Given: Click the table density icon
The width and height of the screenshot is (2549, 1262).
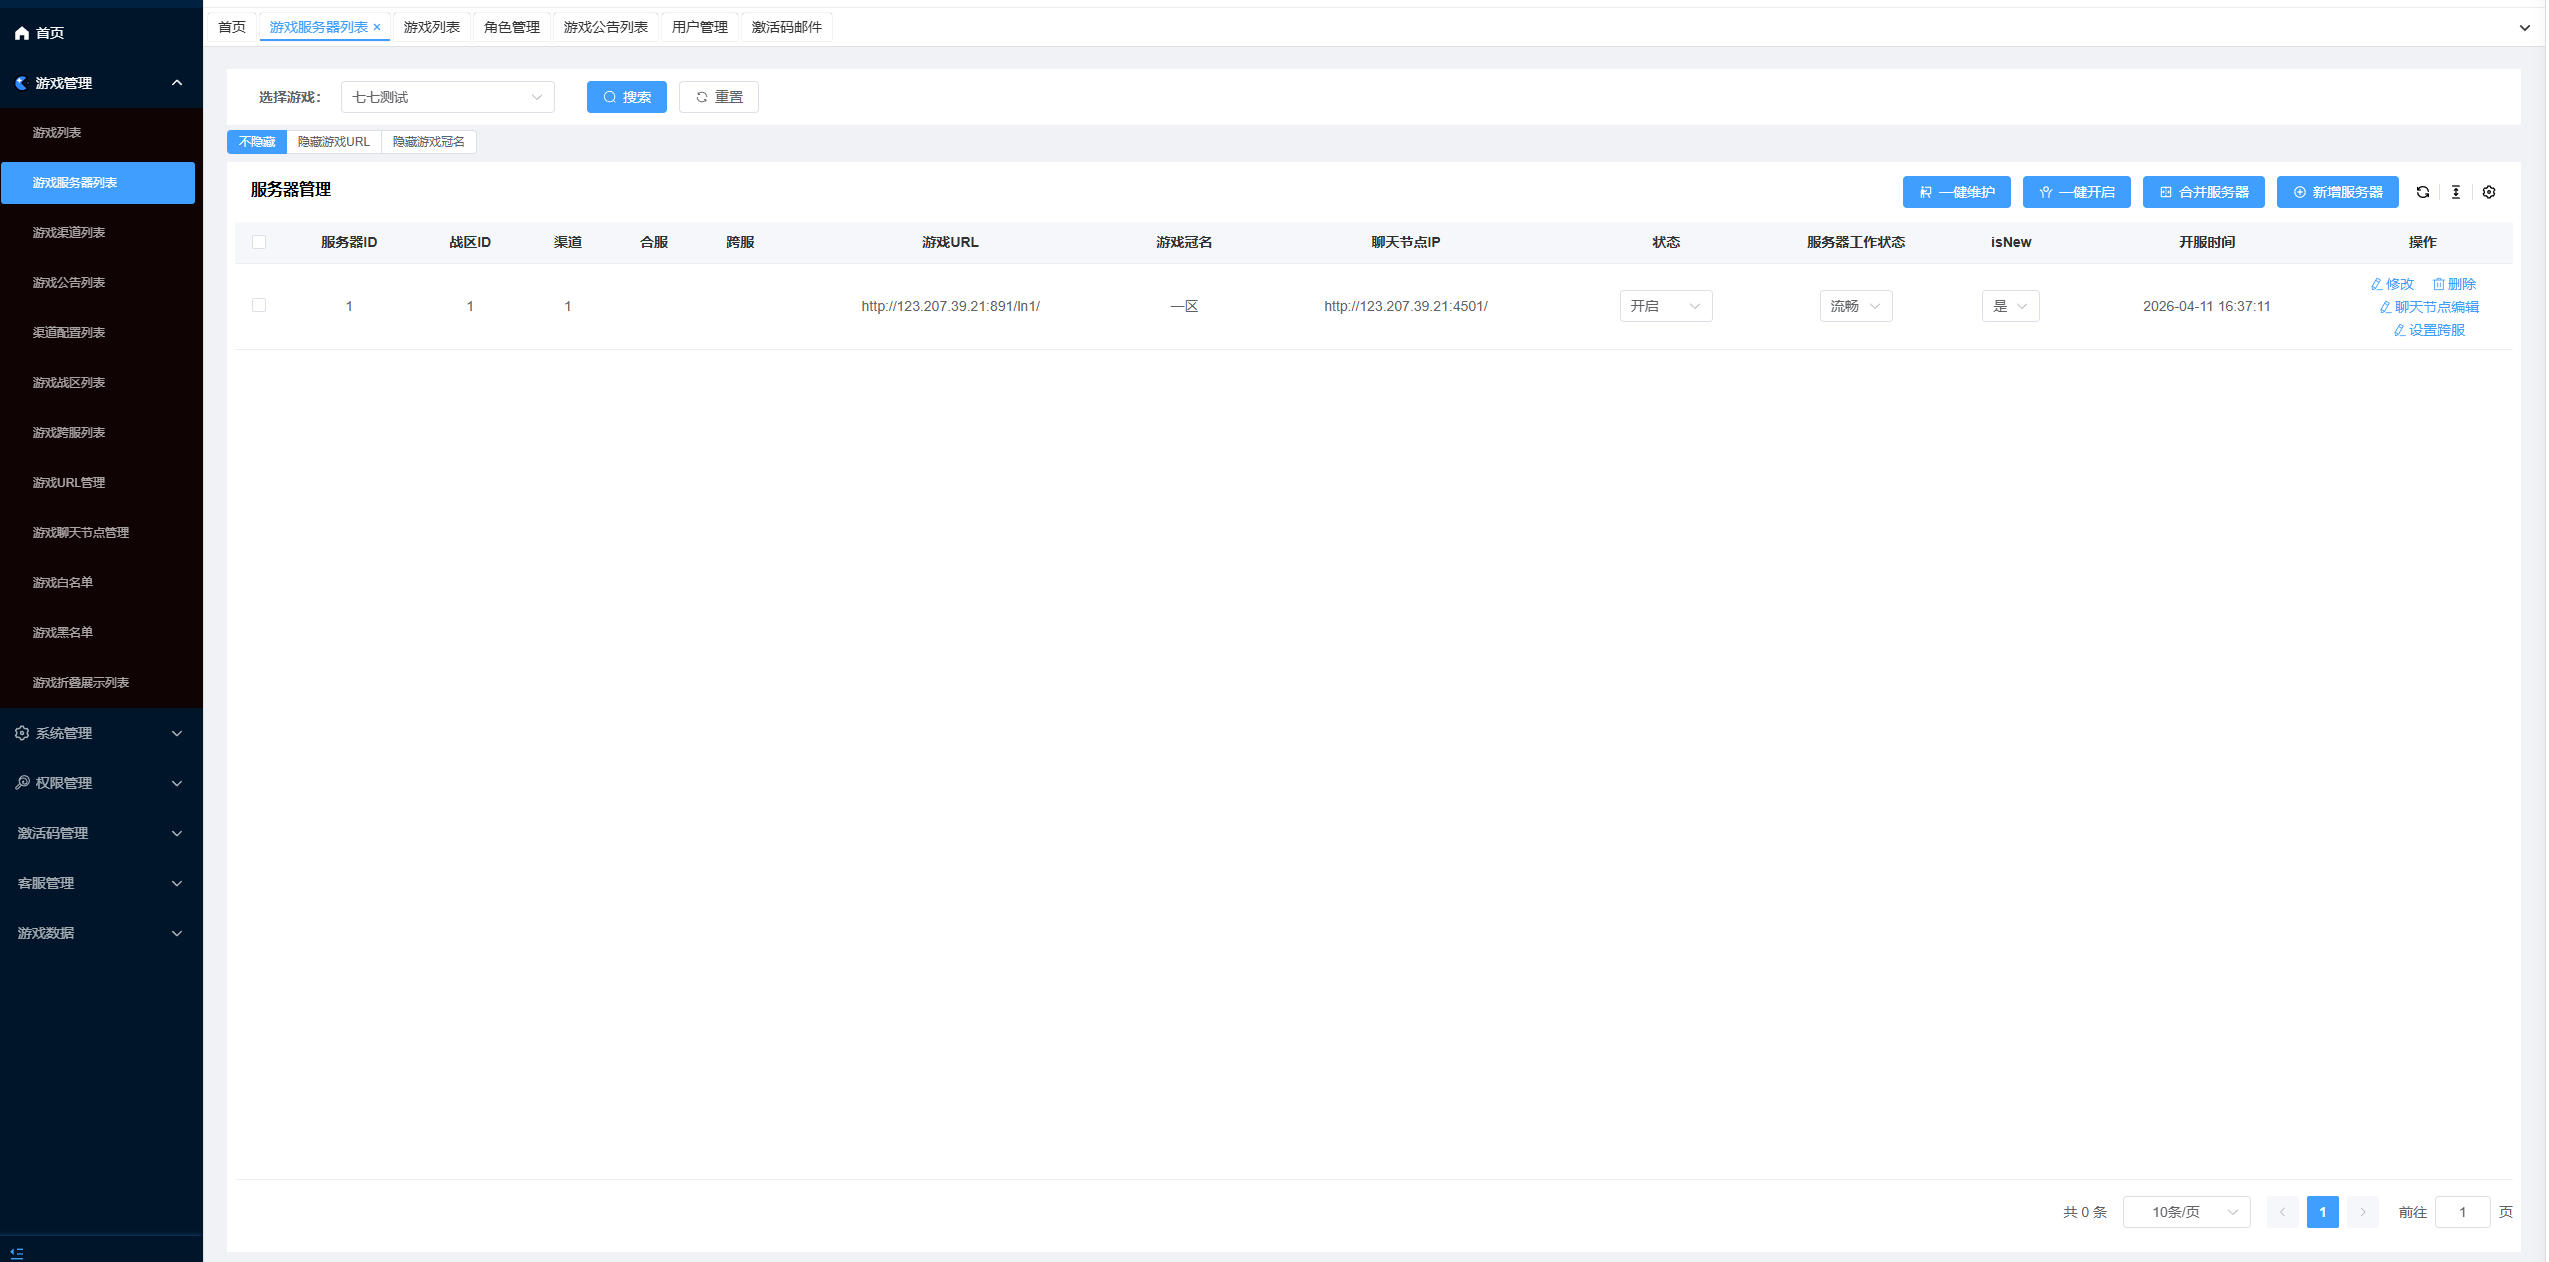Looking at the screenshot, I should coord(2456,192).
